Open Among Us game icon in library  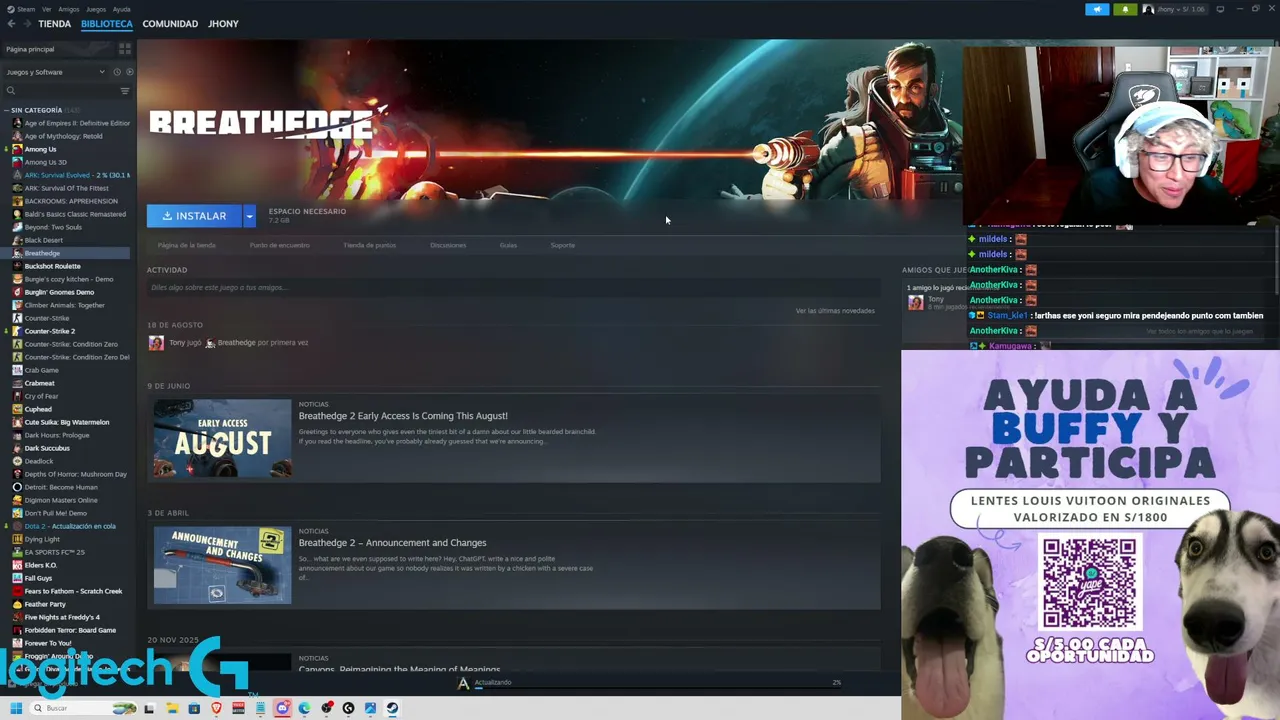click(x=17, y=149)
